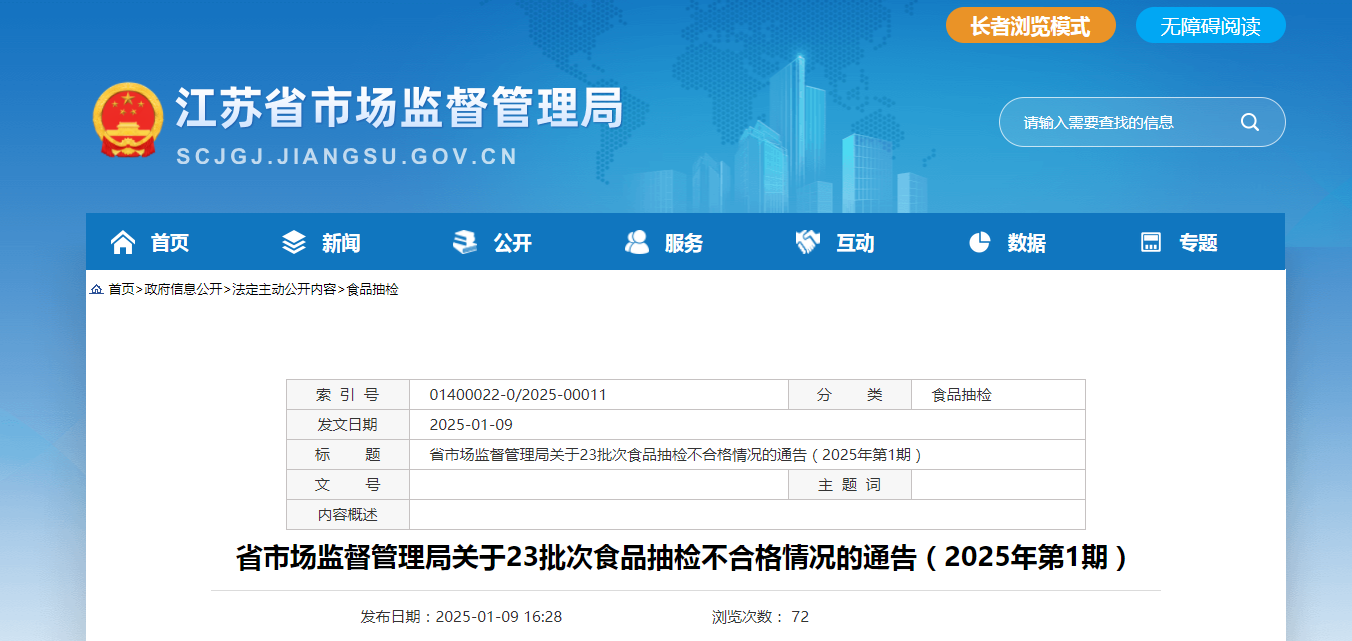Click the 文号 label cell
Screen dimensions: 1352x641
click(348, 485)
